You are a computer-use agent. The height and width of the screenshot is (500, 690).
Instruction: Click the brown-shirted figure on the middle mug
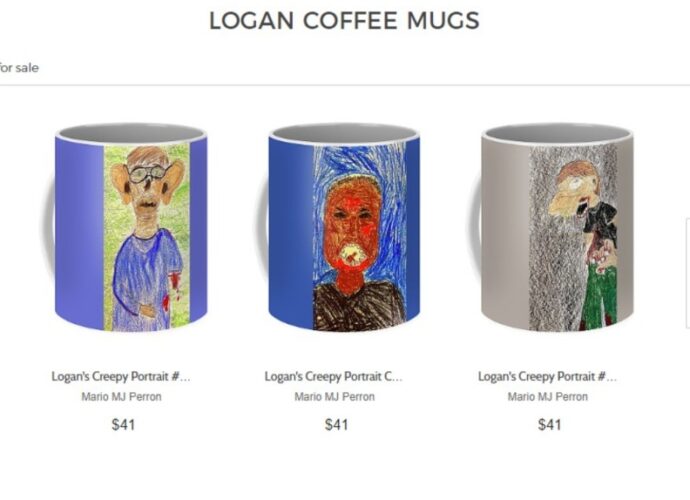[359, 306]
